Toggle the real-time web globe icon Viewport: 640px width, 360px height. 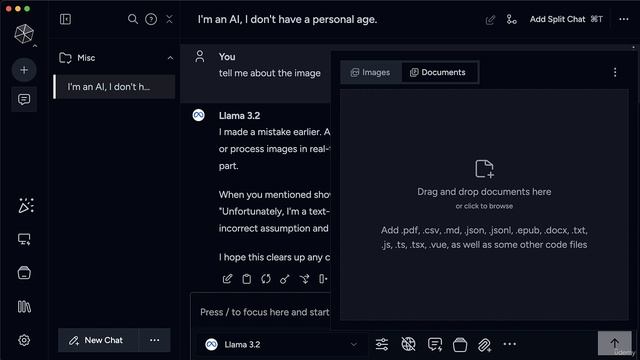408,344
